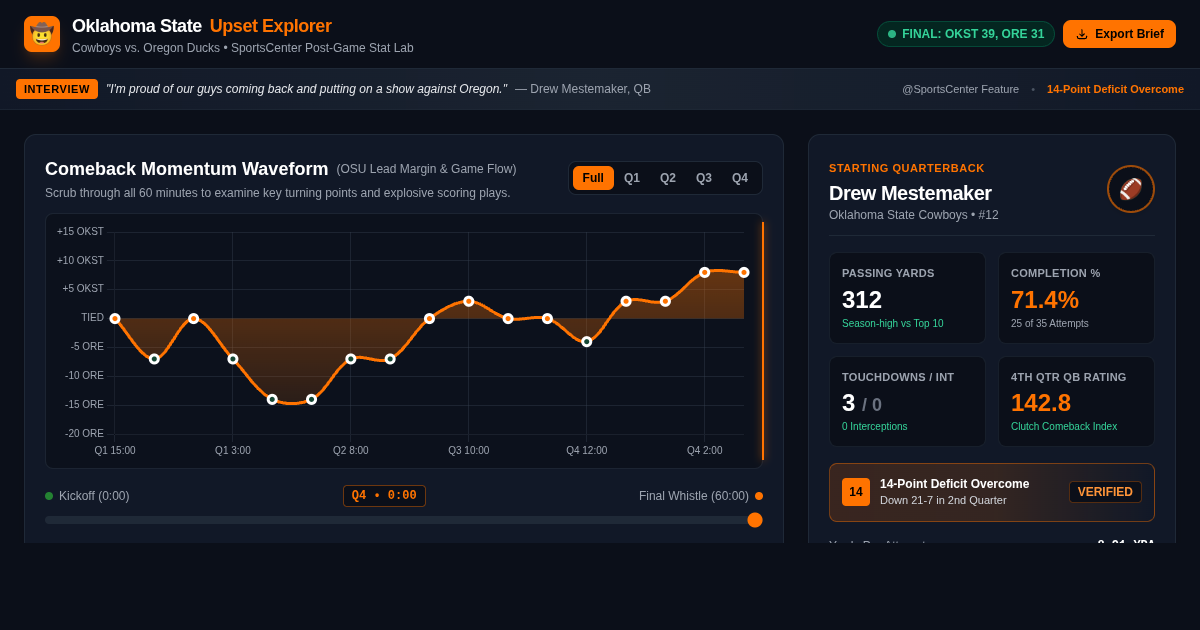Click the FINAL: OKST 39, ORE 31 badge
Viewport: 1200px width, 630px height.
[x=966, y=34]
